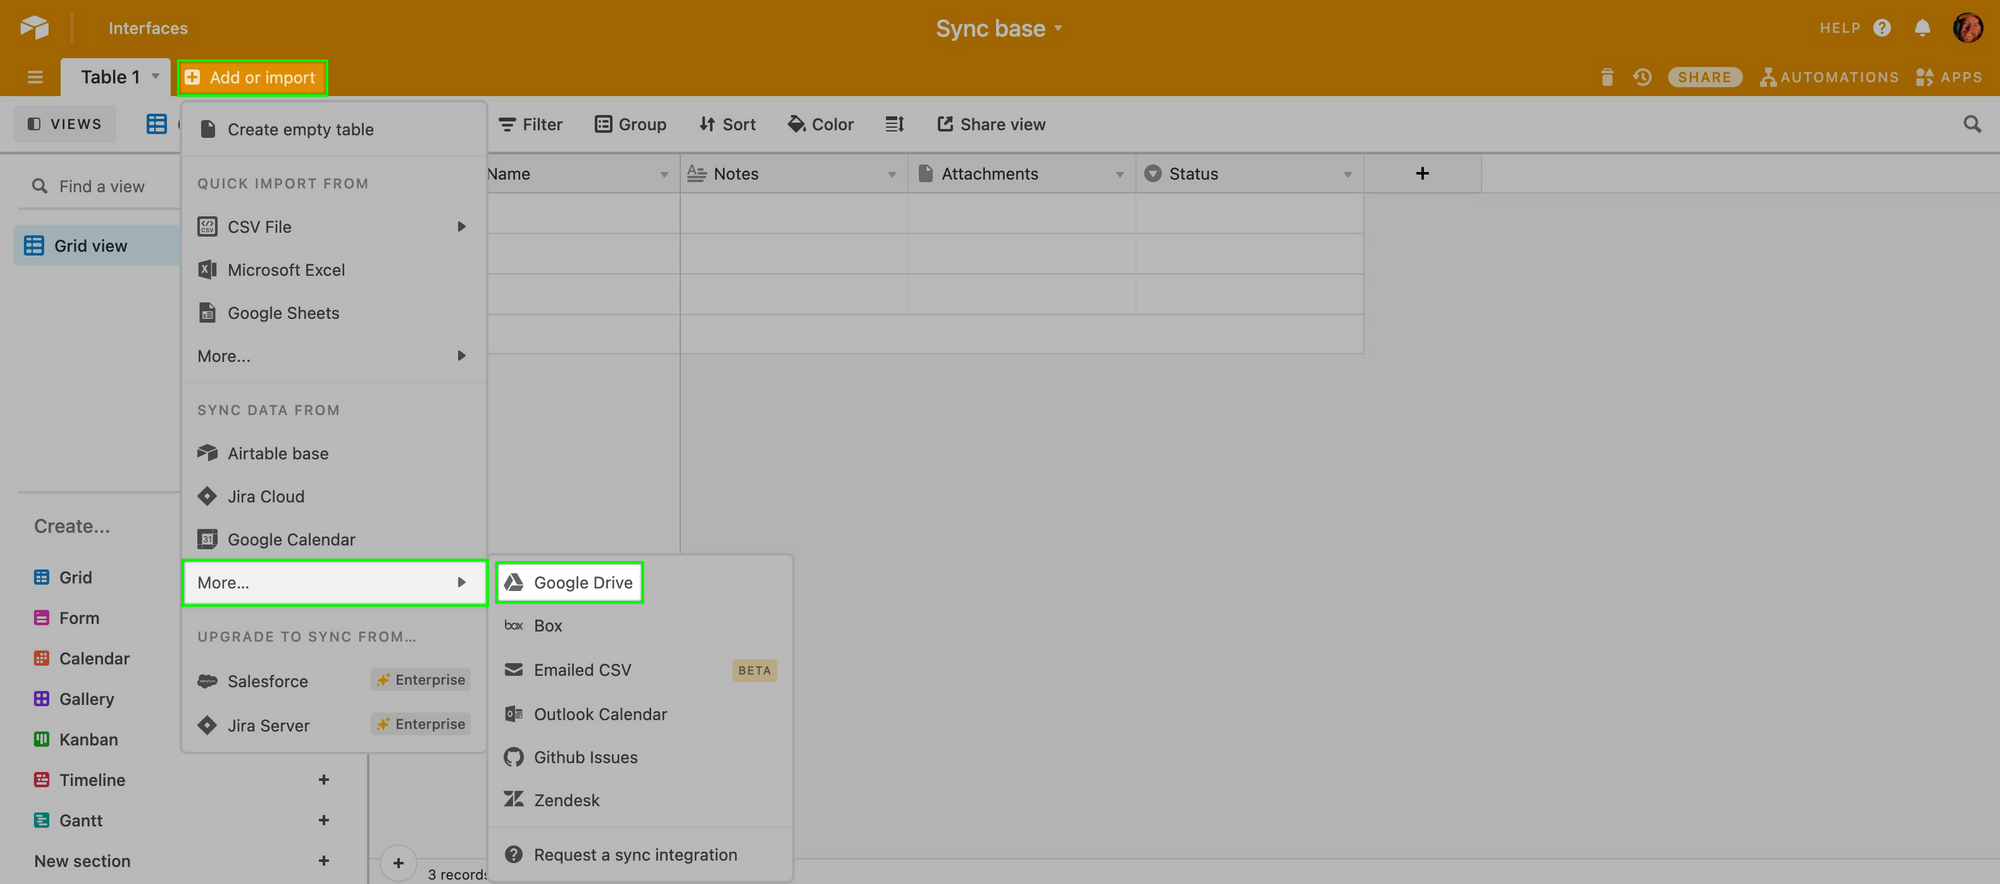Viewport: 2000px width, 884px height.
Task: Open the hamburger menu for tables list
Action: coord(35,77)
